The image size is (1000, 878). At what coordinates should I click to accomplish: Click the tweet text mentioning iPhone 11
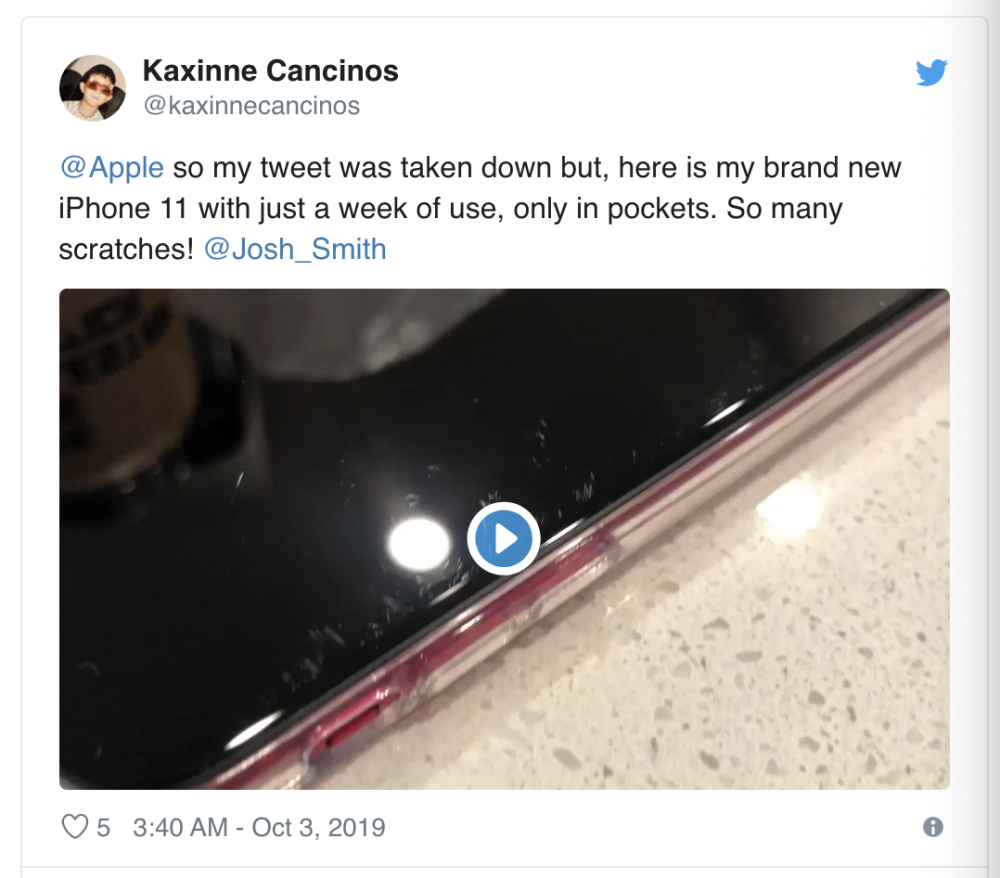480,209
